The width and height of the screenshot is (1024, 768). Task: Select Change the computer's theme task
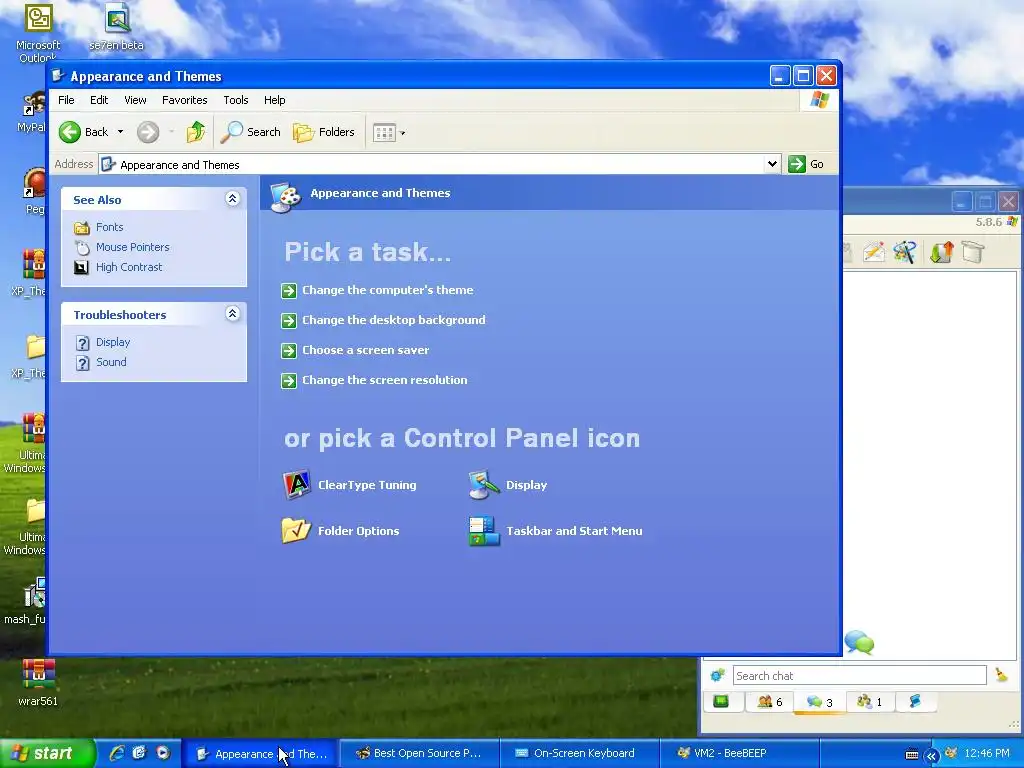tap(377, 290)
